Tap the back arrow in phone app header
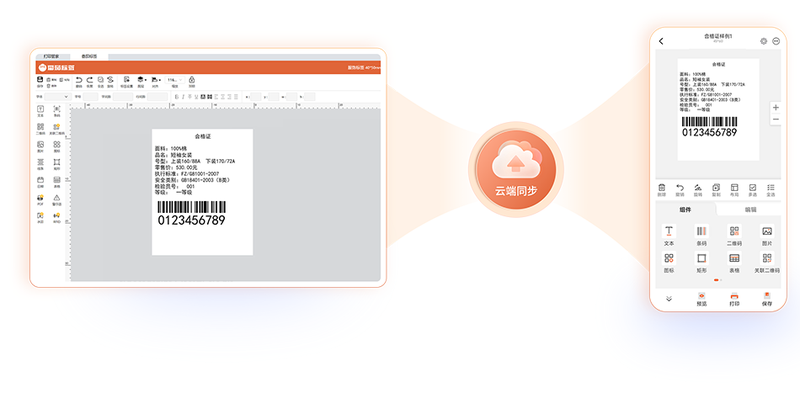 click(x=661, y=41)
